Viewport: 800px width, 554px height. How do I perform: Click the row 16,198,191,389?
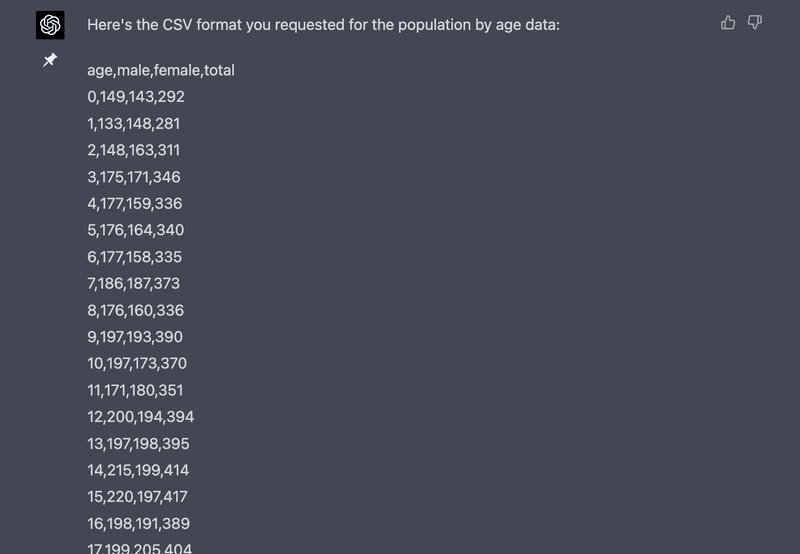[x=139, y=524]
